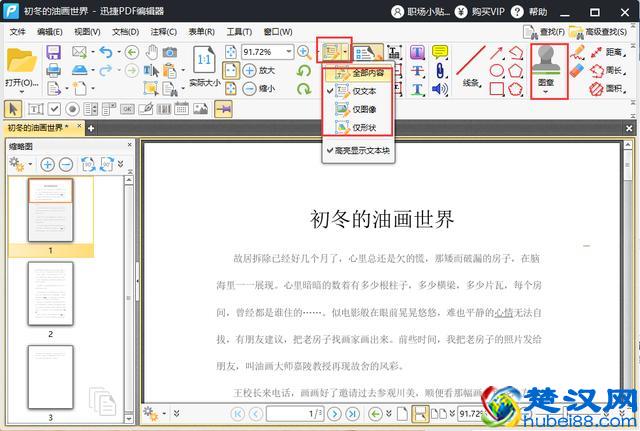Zoom in with the 放大 plus button
The width and height of the screenshot is (640, 431).
(x=259, y=70)
